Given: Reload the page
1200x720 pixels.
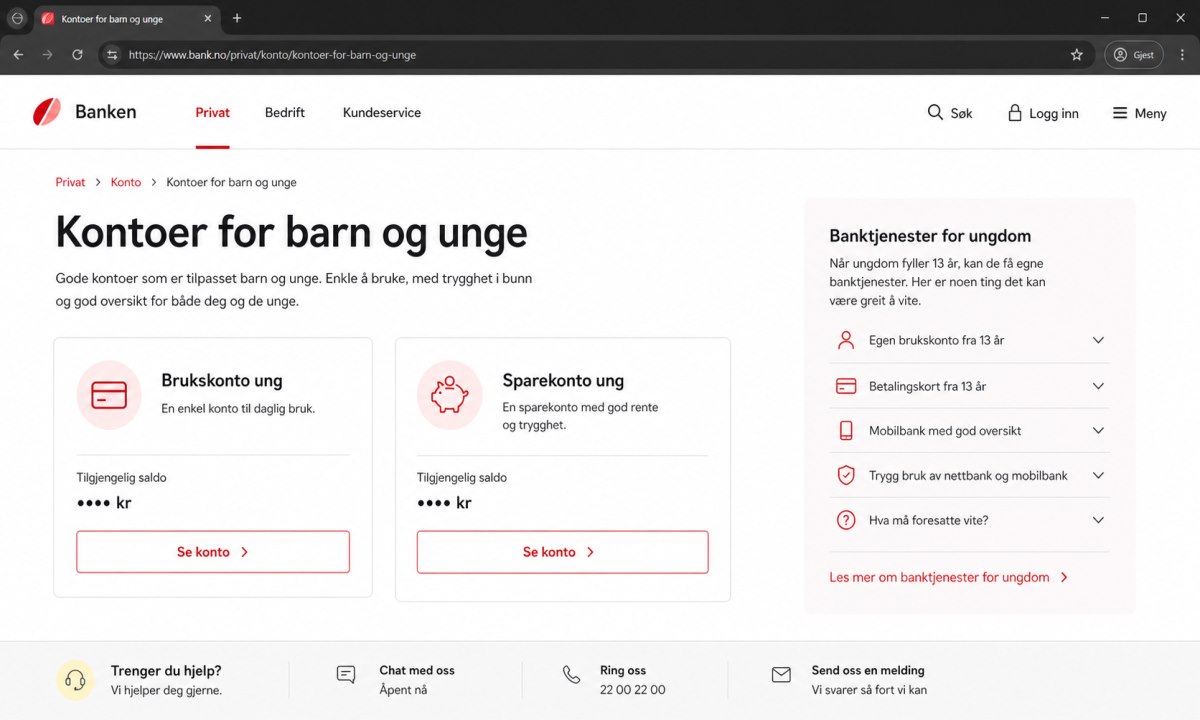Looking at the screenshot, I should click(77, 55).
